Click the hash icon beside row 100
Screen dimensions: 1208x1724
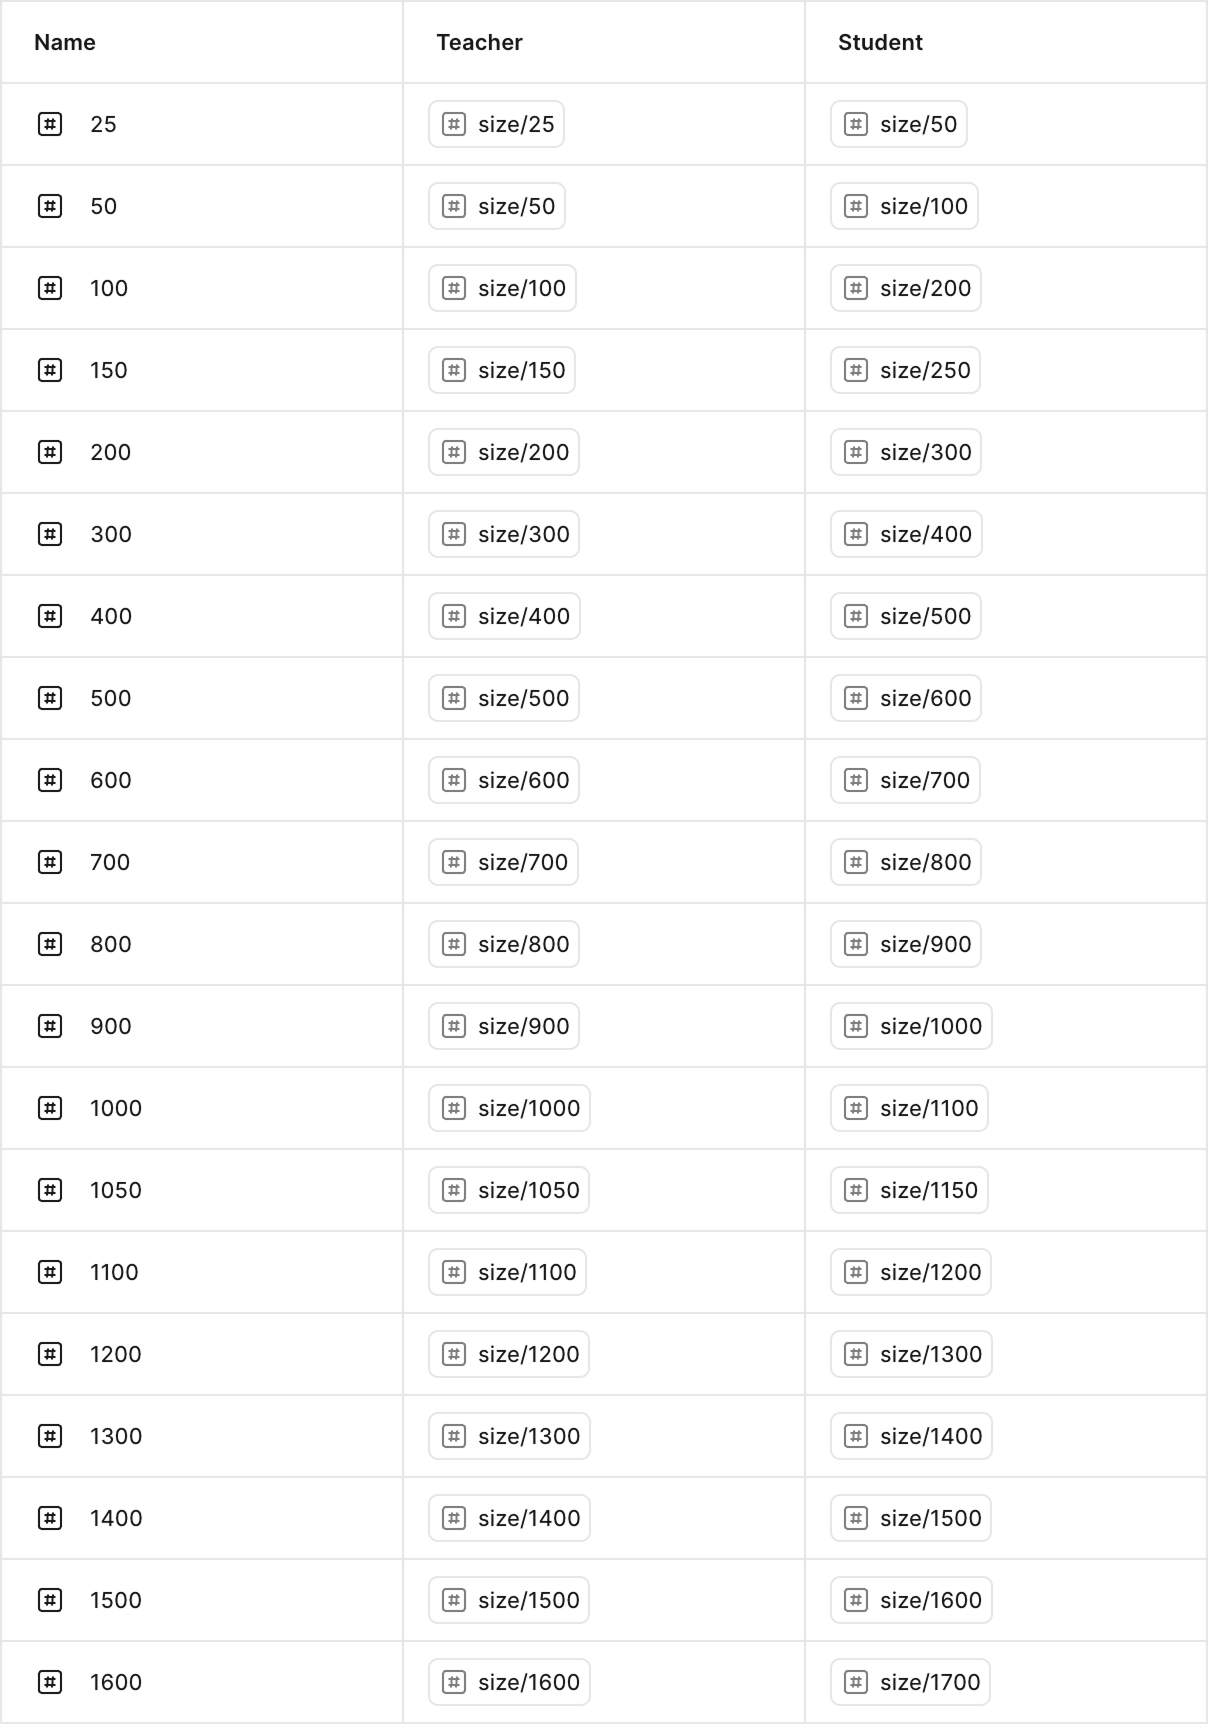(x=49, y=288)
